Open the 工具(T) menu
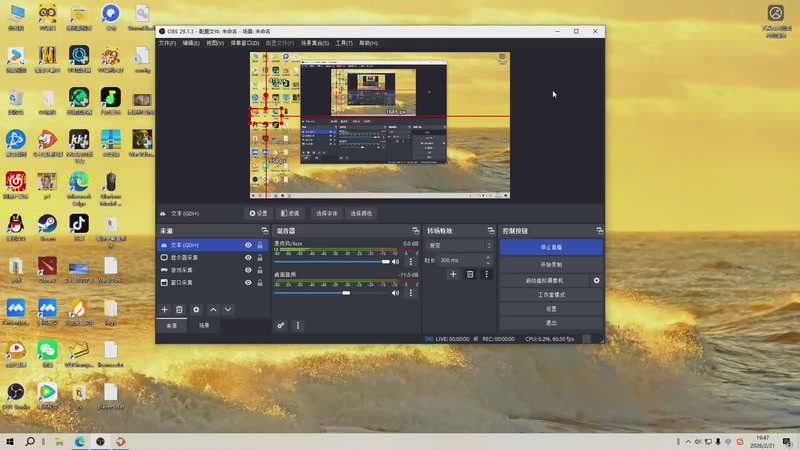The height and width of the screenshot is (450, 800). 344,43
